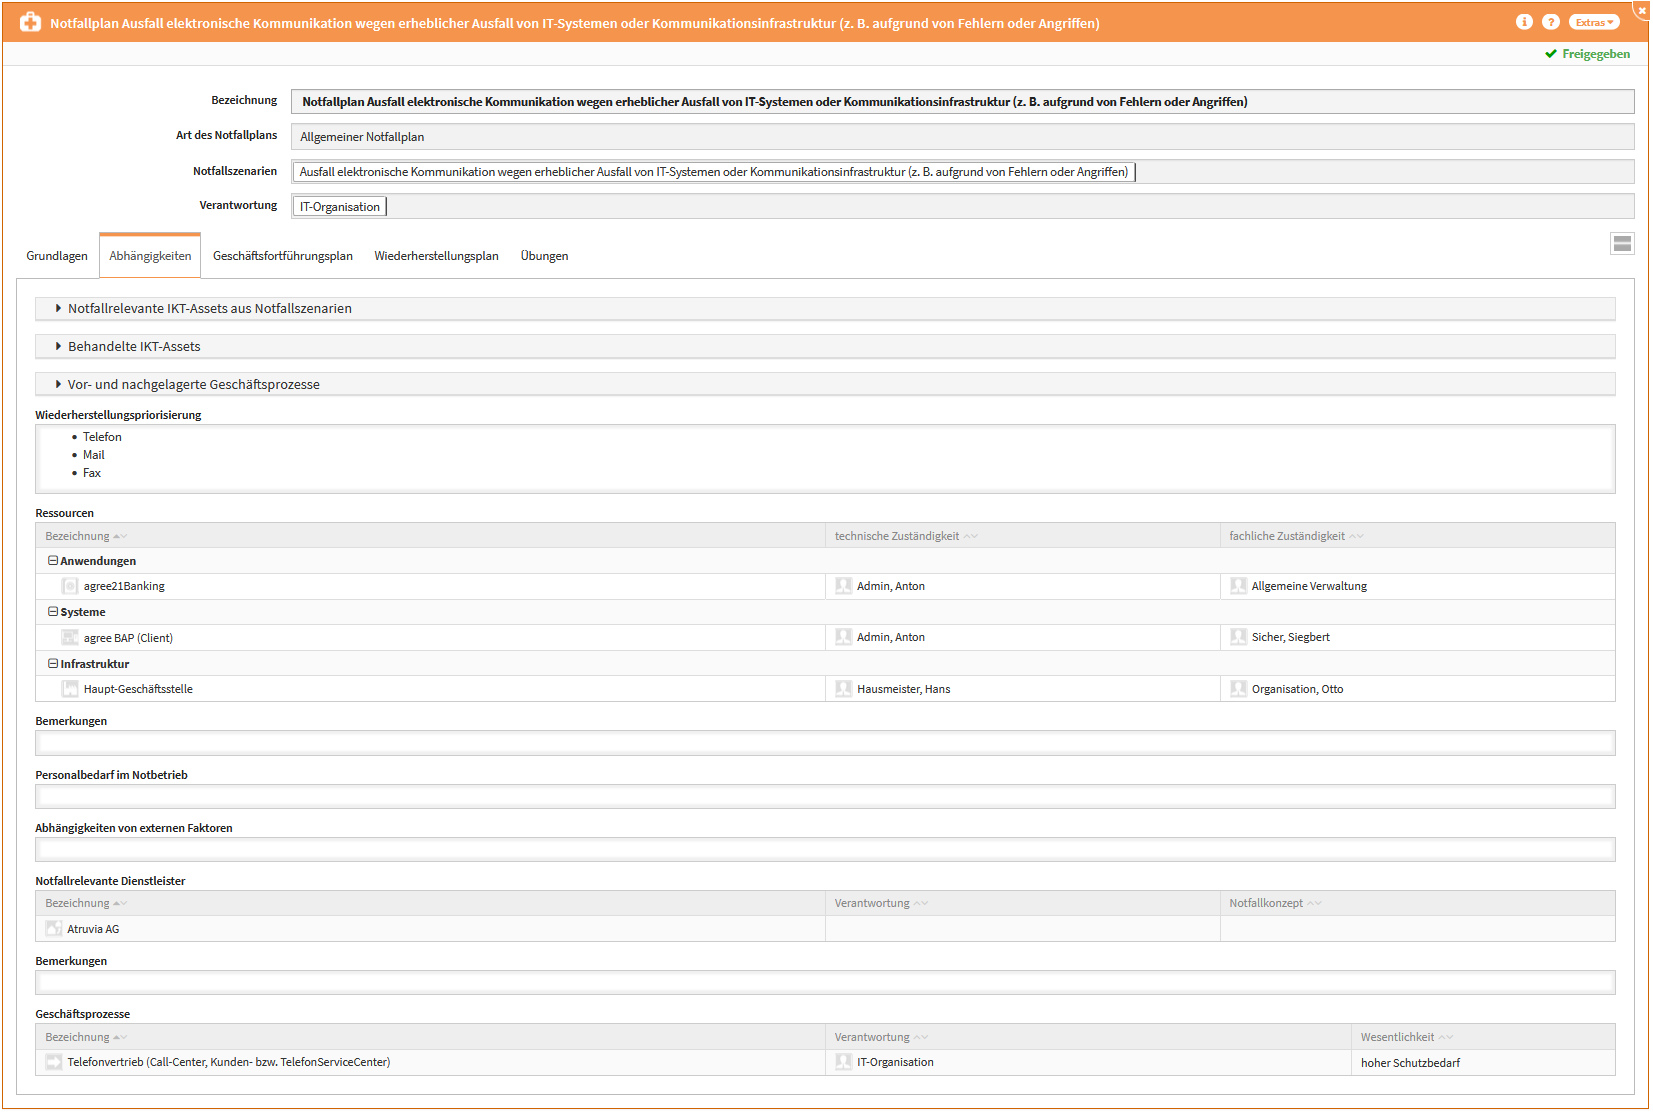The image size is (1653, 1112).
Task: Collapse the Infrastruktur group
Action: tap(53, 664)
